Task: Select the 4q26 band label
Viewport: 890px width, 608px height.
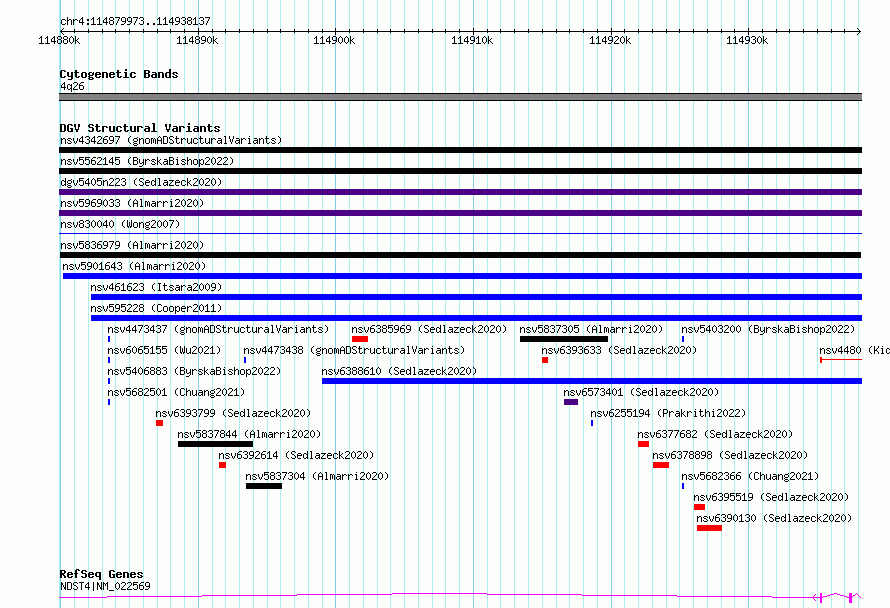Action: coord(72,86)
